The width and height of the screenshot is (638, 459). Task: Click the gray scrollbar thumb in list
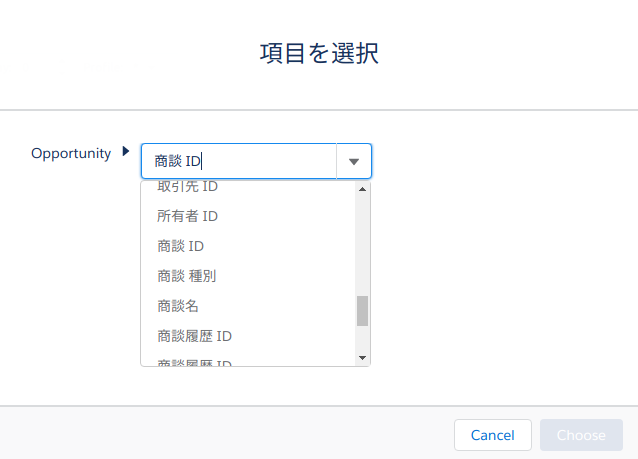(x=363, y=311)
